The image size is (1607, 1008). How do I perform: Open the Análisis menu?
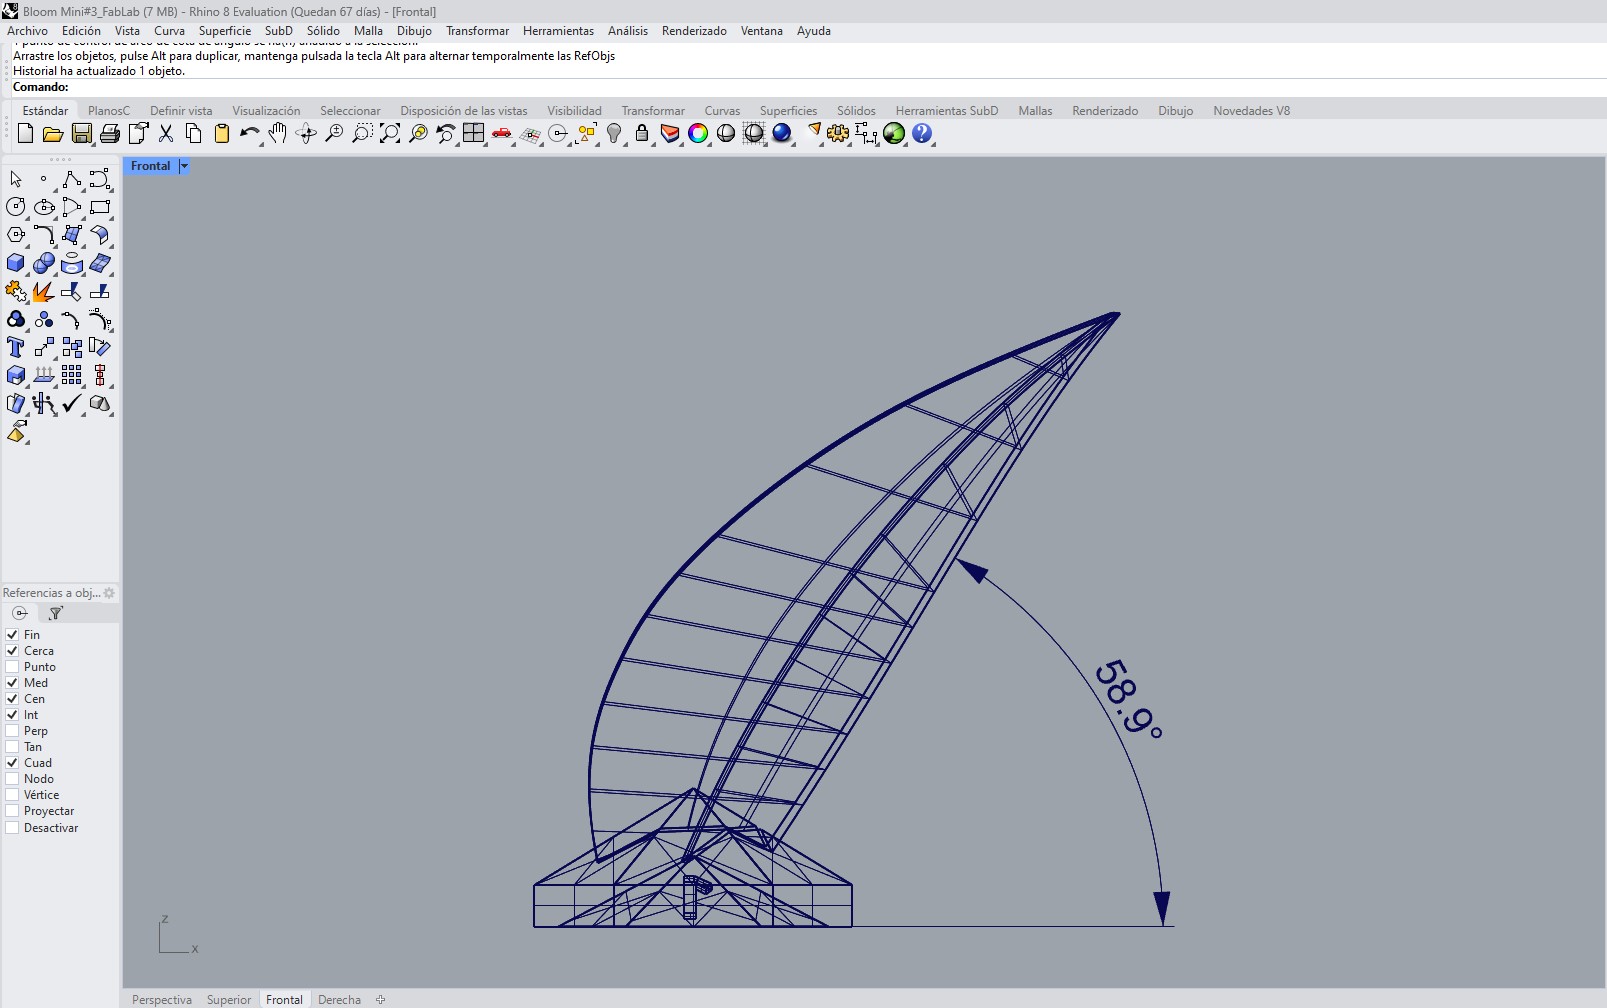pyautogui.click(x=628, y=31)
